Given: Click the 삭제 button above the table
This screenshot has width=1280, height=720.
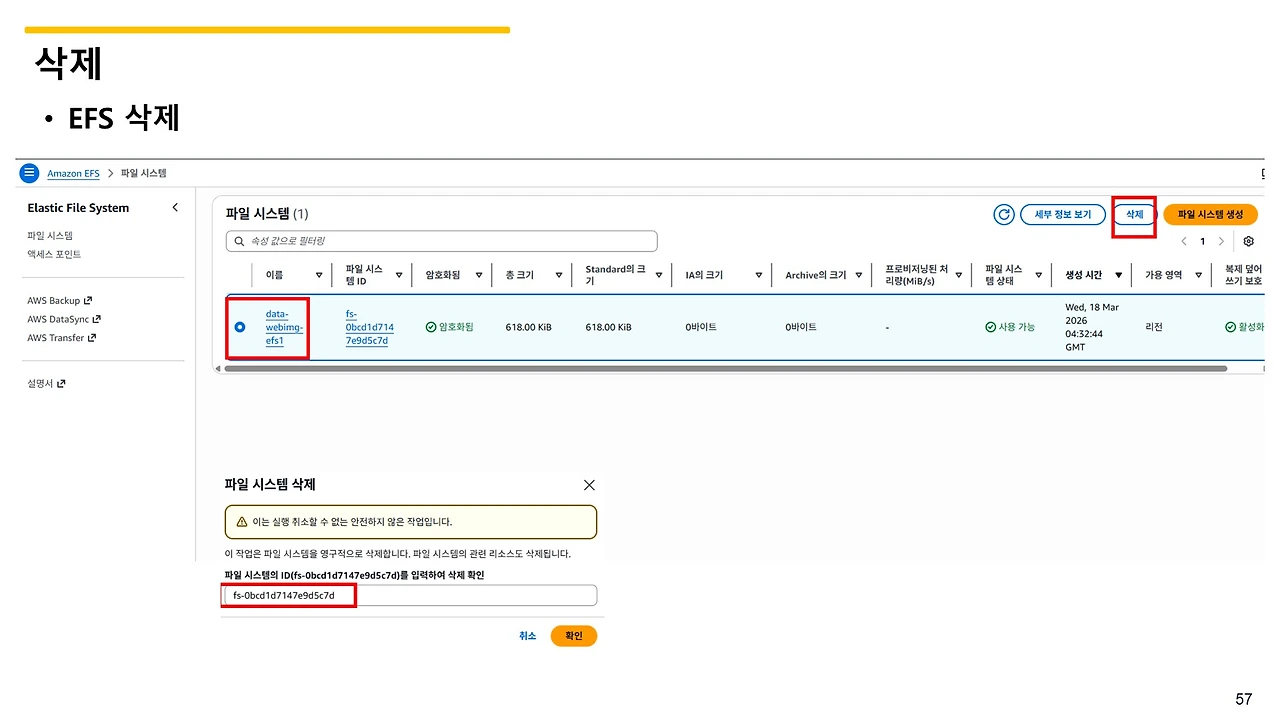Looking at the screenshot, I should coord(1134,214).
